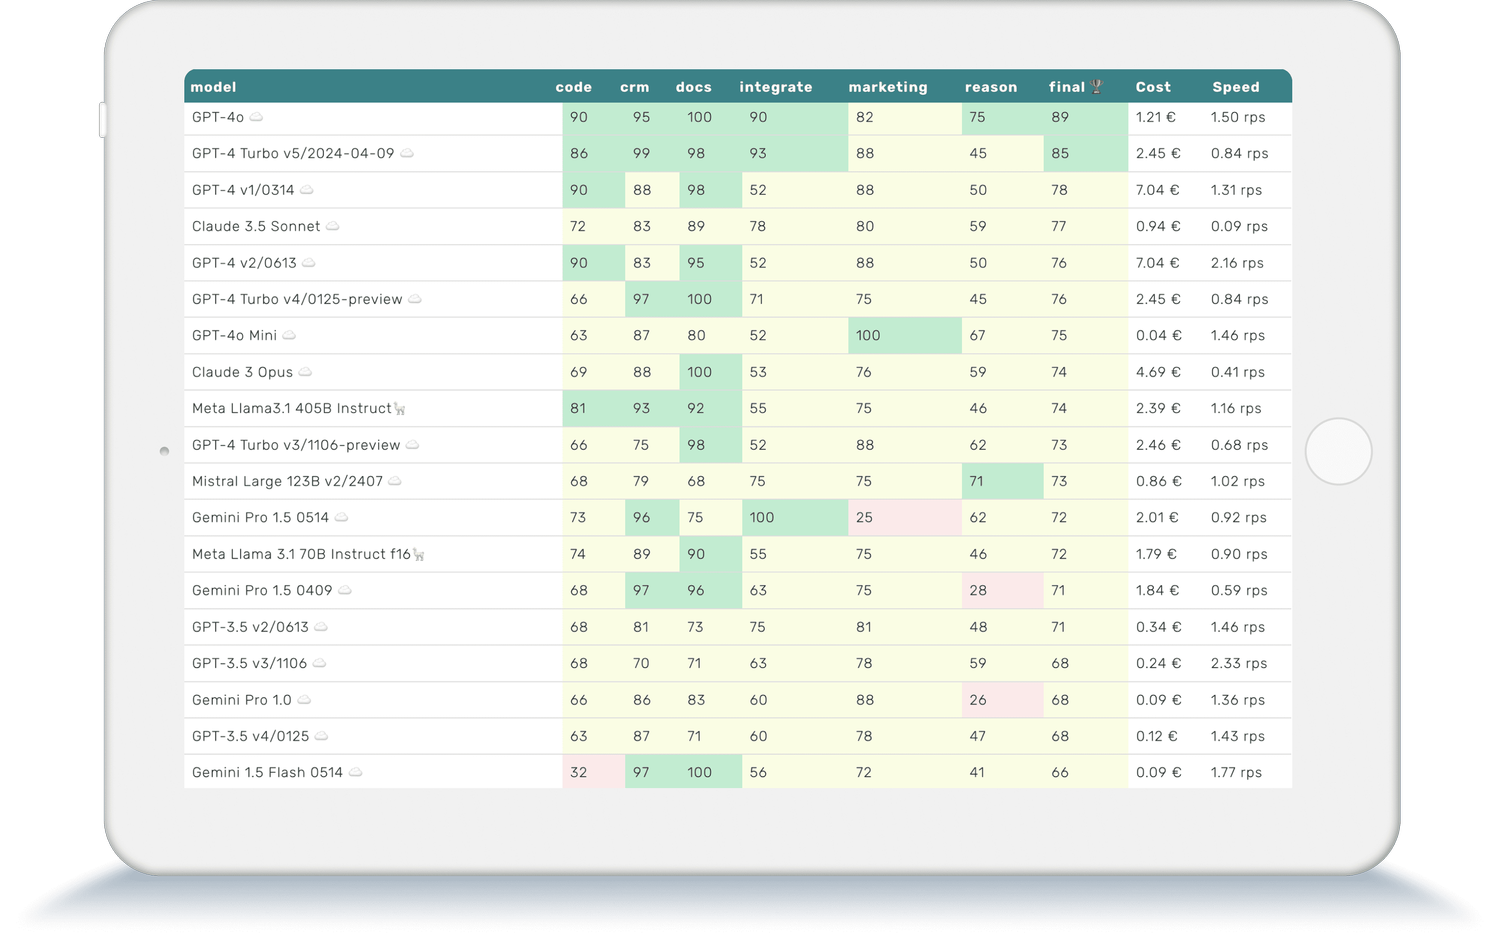This screenshot has width=1500, height=940.
Task: Click the cloud icon next to Gemini 1.5 Flash 0514
Action: tap(355, 772)
